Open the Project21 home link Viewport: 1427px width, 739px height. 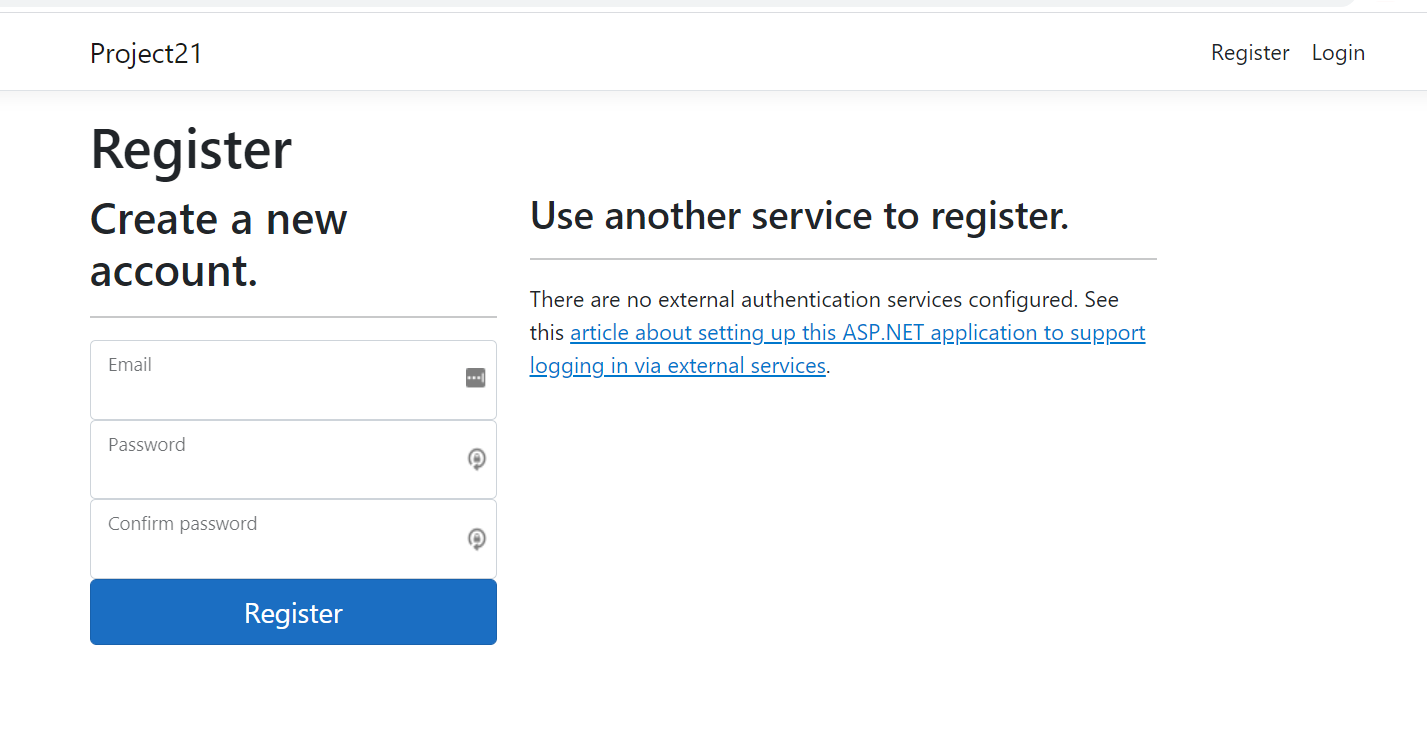click(x=146, y=53)
